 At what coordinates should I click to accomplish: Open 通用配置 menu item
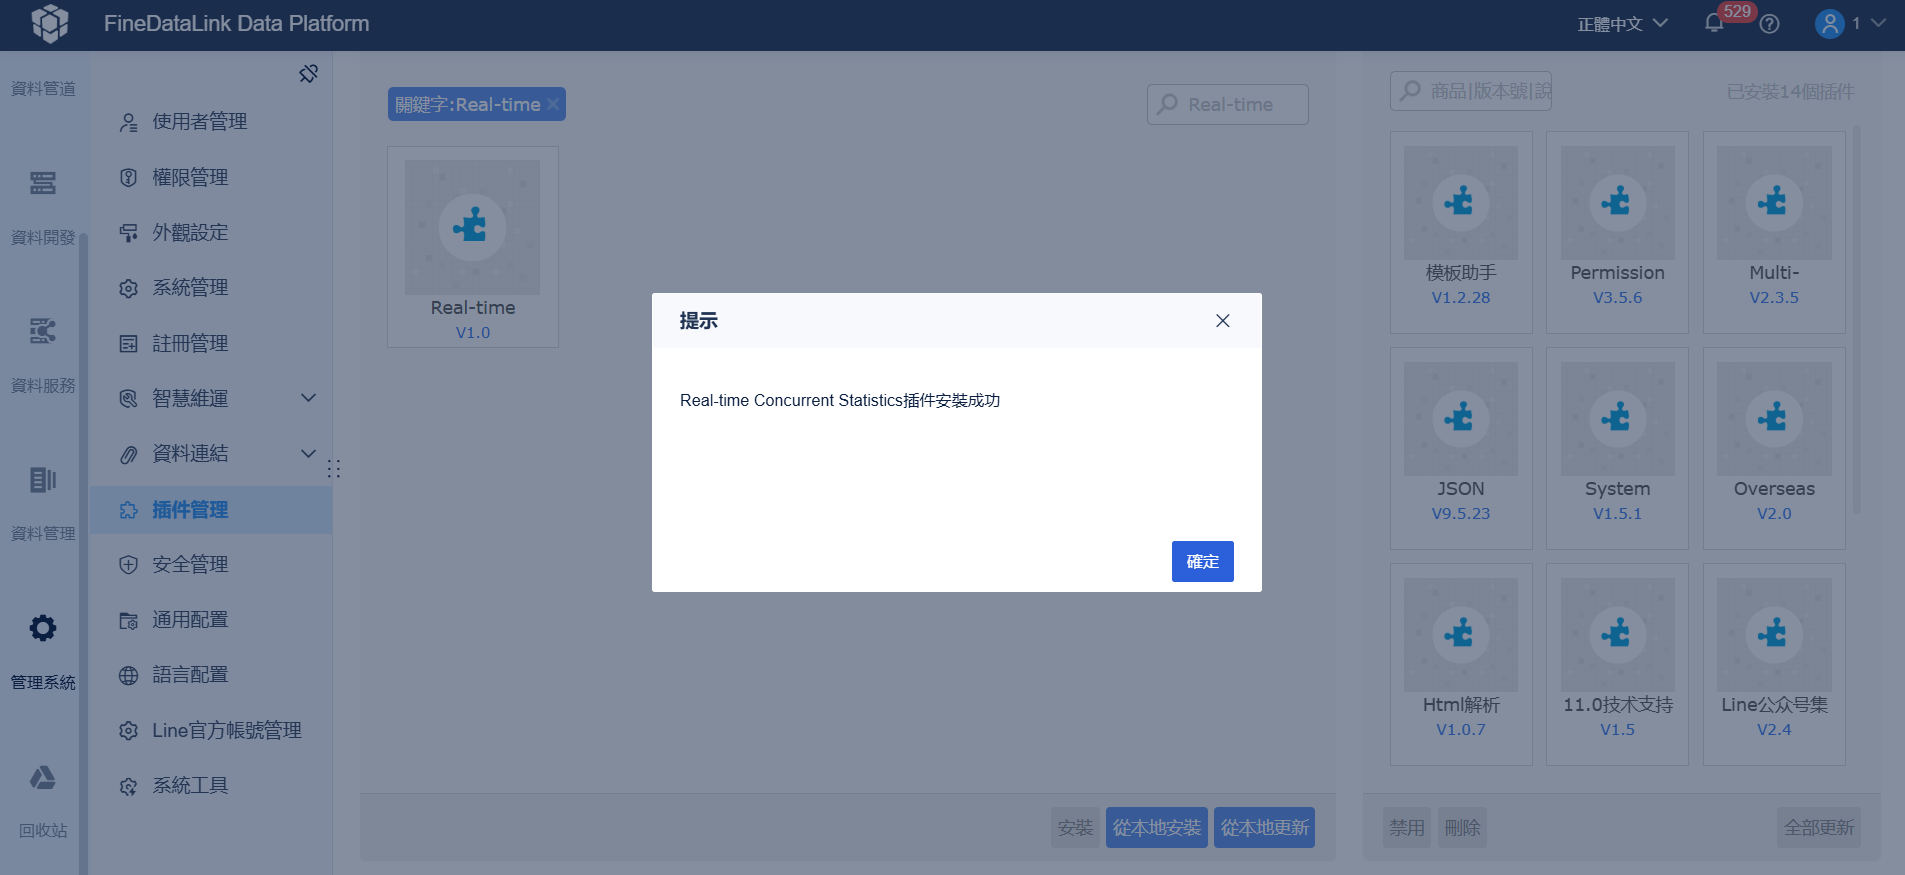[211, 620]
